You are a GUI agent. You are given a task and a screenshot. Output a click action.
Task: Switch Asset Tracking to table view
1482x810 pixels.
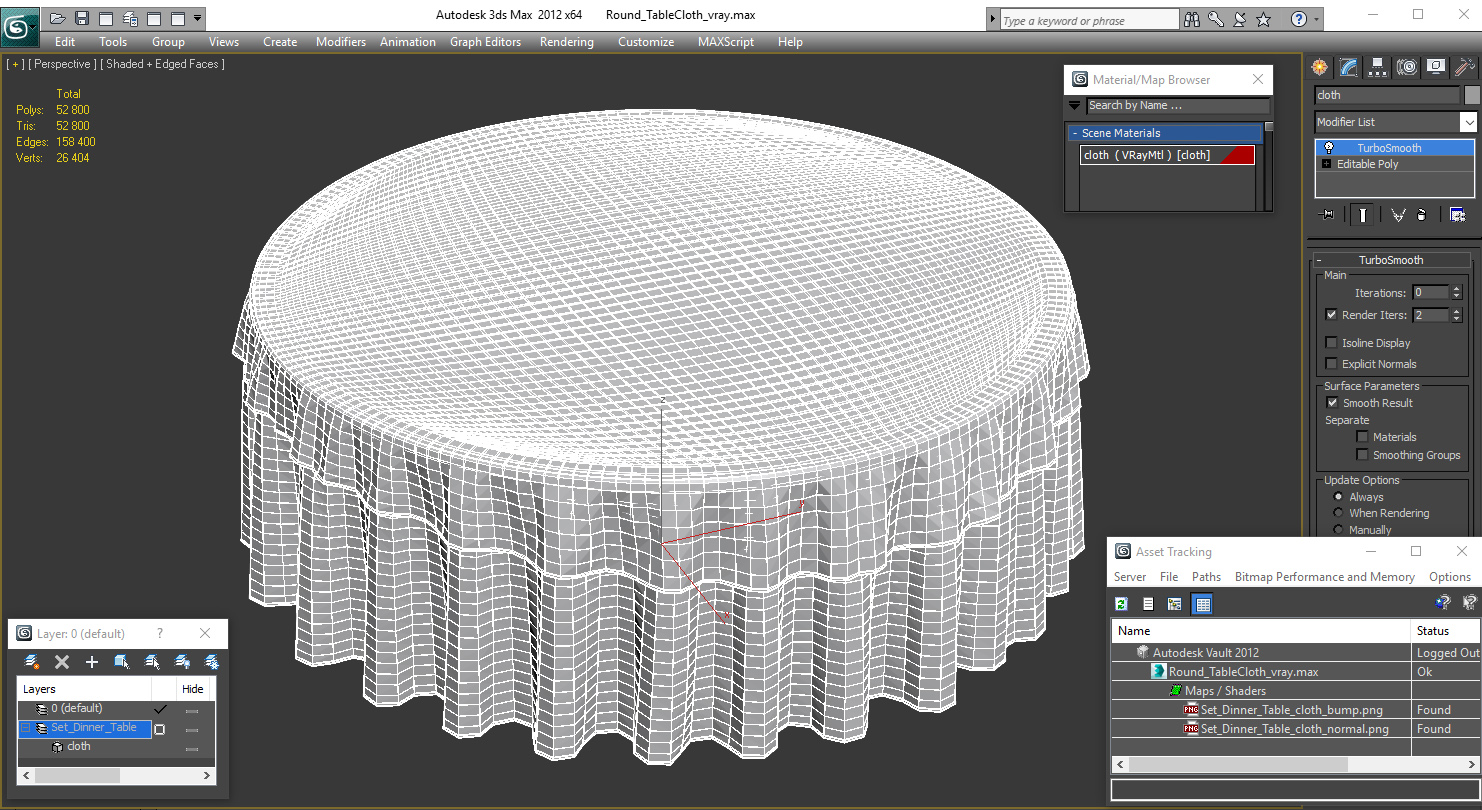[x=1203, y=604]
